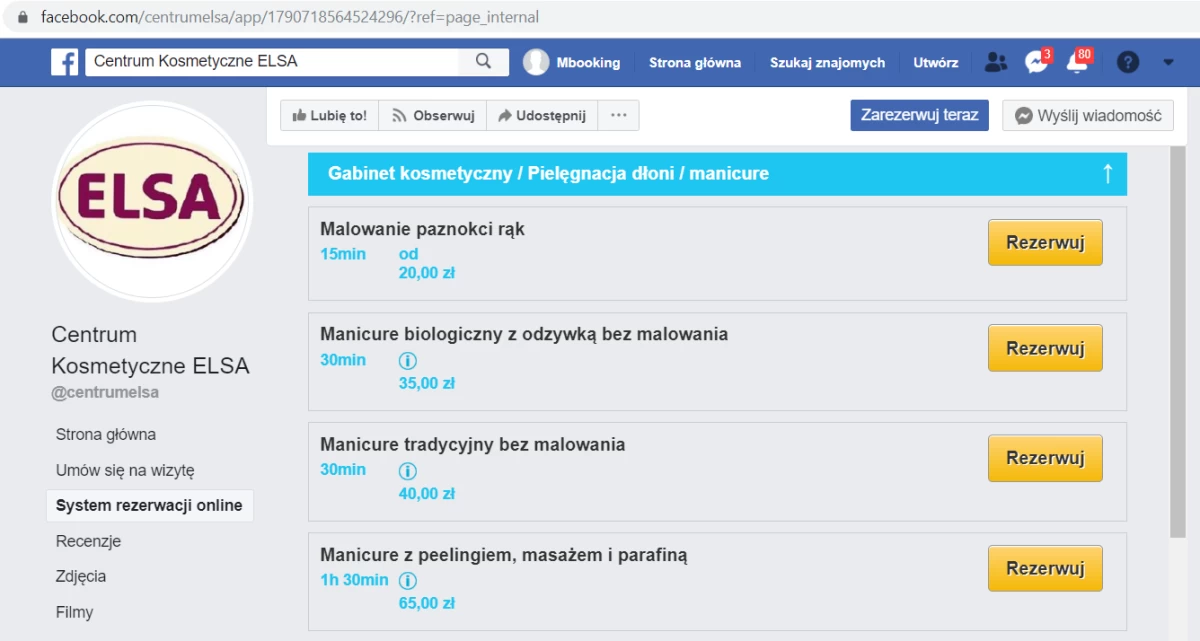Open the more options ellipsis button

point(618,115)
